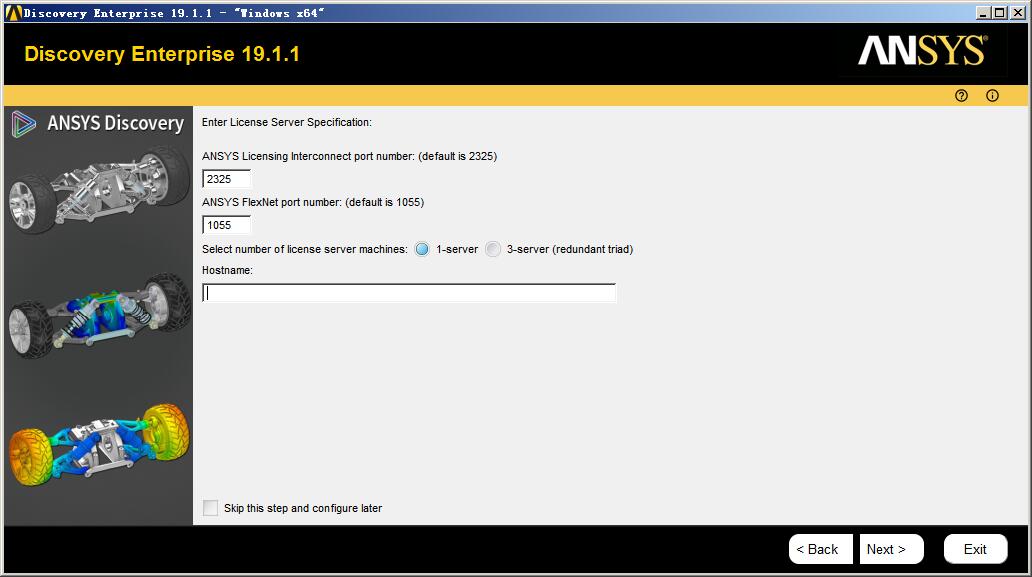Screen dimensions: 1032x577
Task: Click "Discovery Enterprise 19.1.1" heading
Action: point(162,54)
